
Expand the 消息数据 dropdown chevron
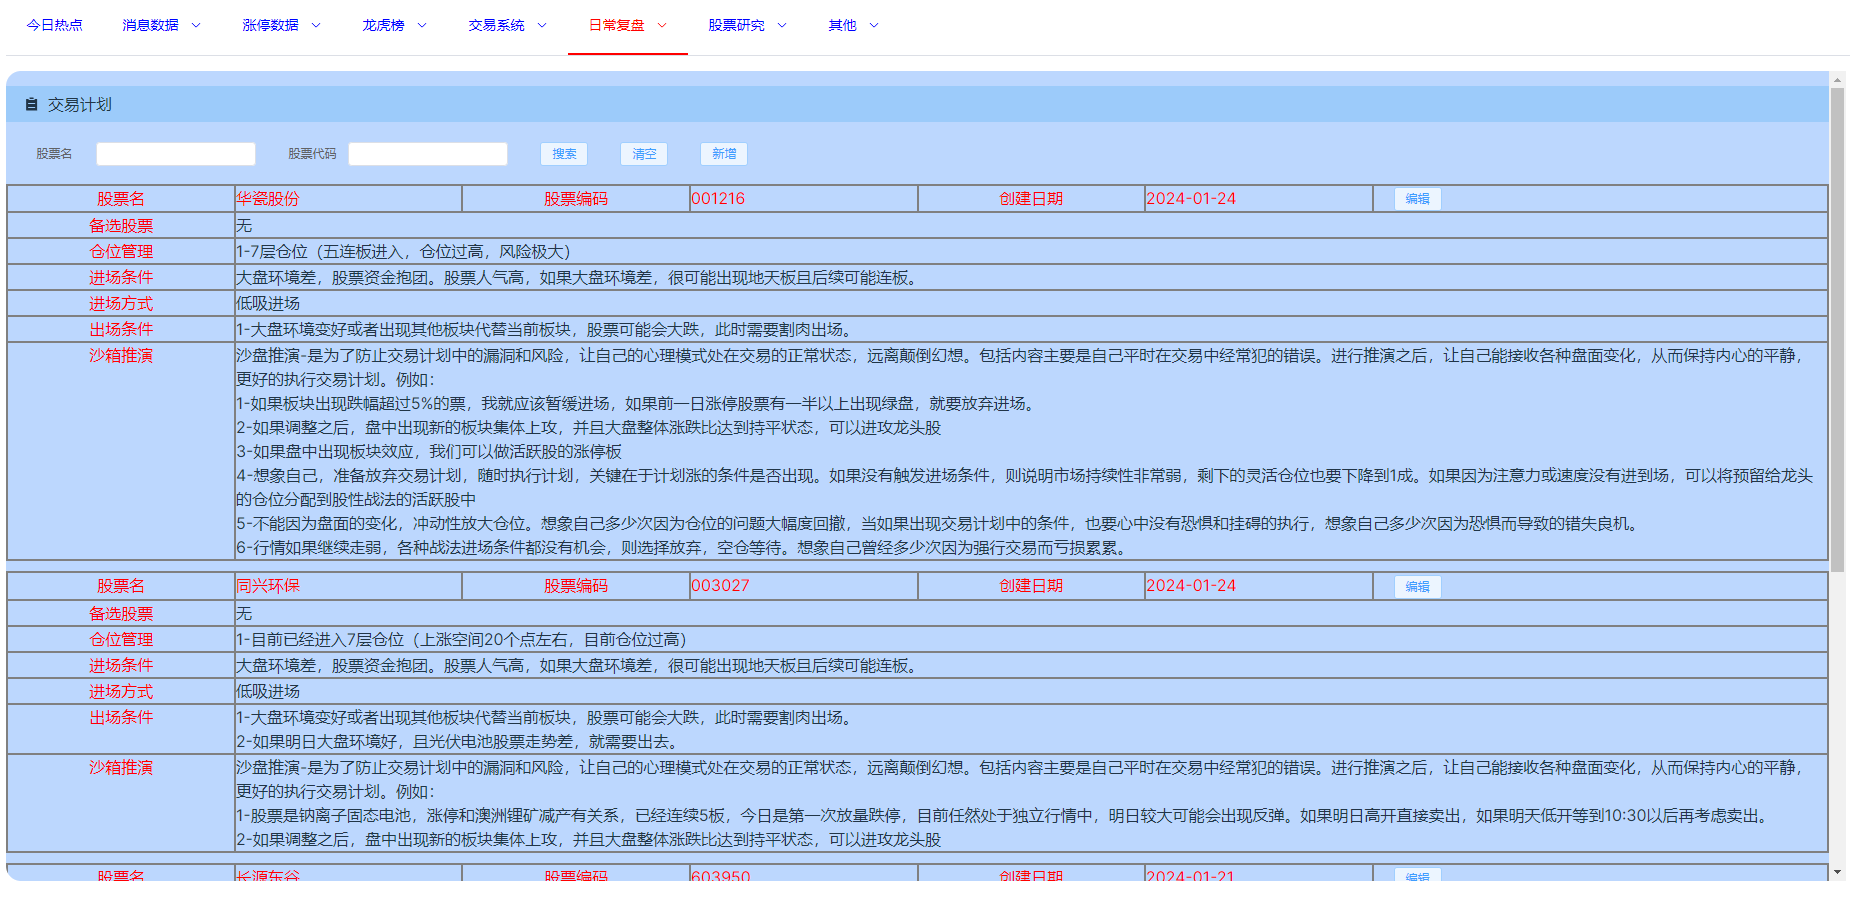pyautogui.click(x=196, y=25)
